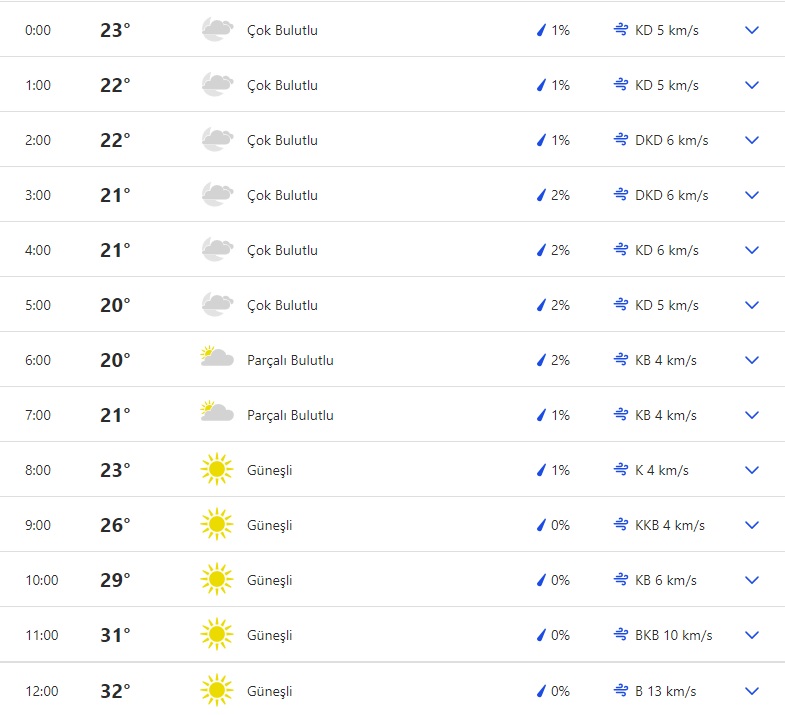The image size is (785, 715).
Task: Click the "Güneşli" label at 10:00
Action: click(270, 580)
